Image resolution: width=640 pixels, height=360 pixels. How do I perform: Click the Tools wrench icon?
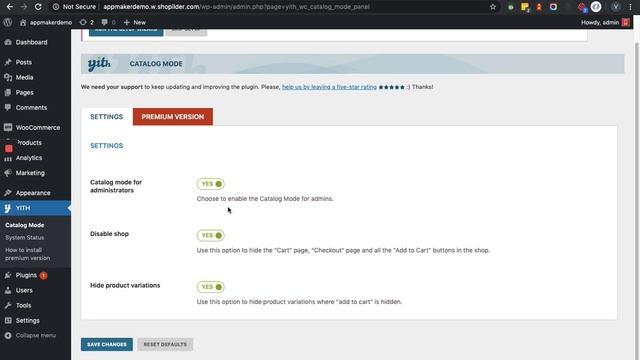(x=8, y=306)
